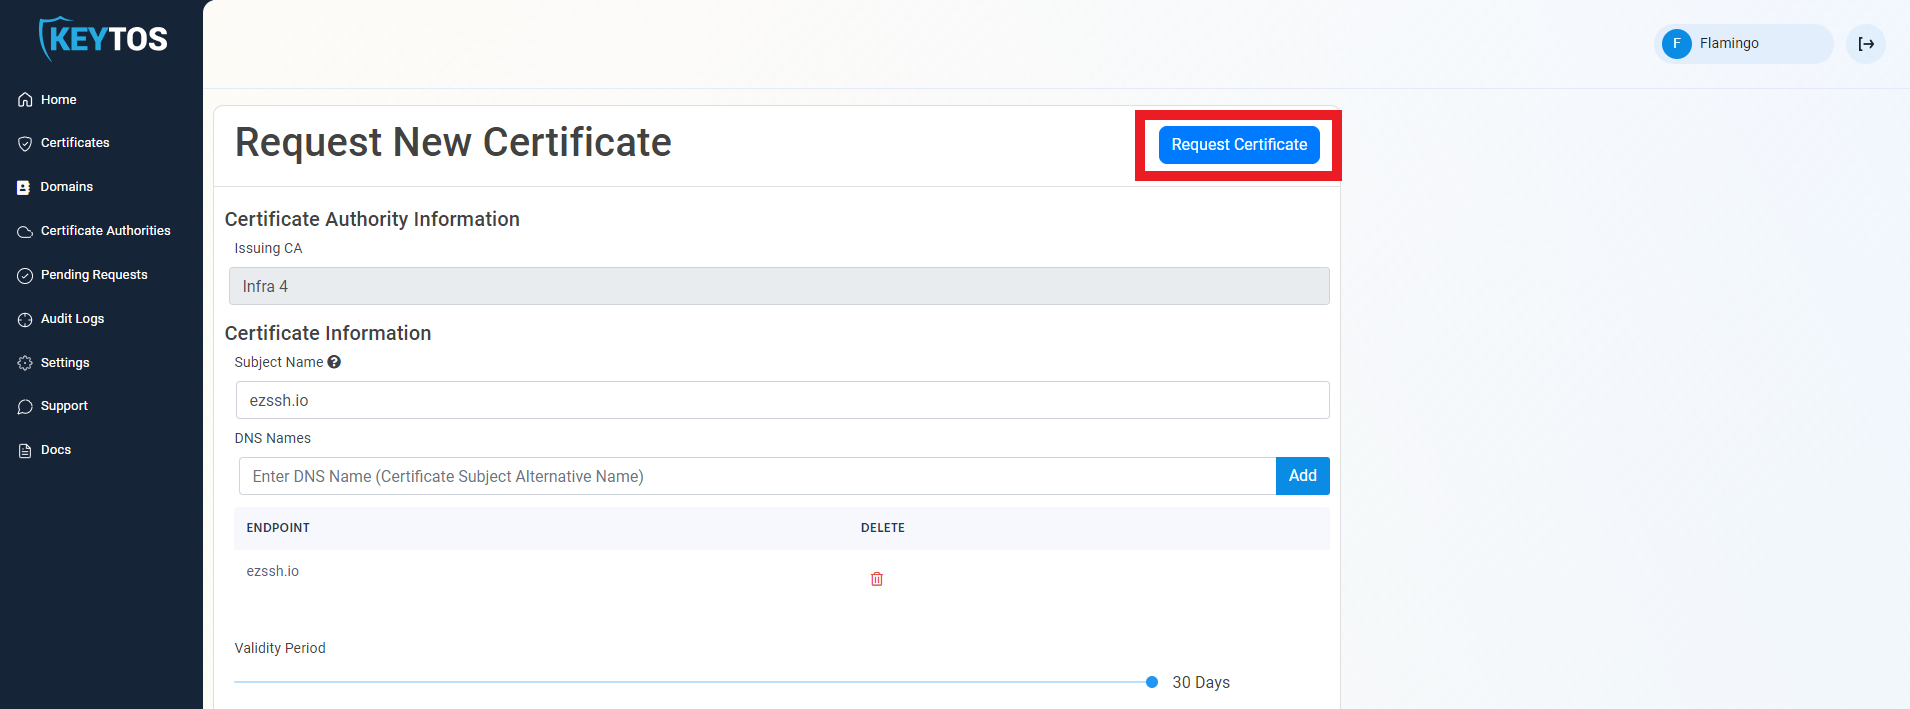Click the Issuing CA field Infra 4
Screen dimensions: 1910x709
click(x=779, y=286)
